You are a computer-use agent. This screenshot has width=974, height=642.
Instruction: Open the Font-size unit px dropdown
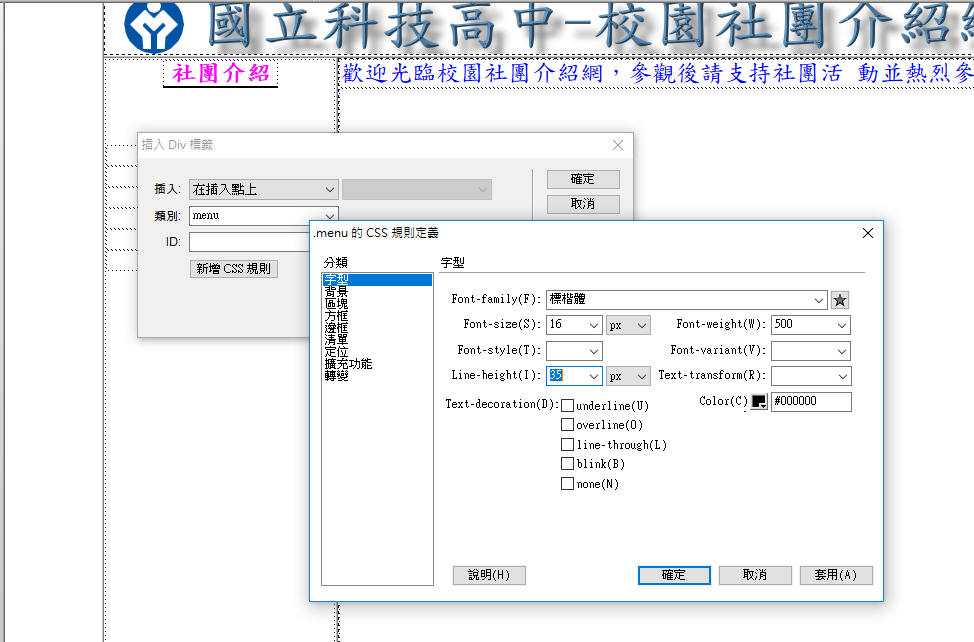[641, 325]
